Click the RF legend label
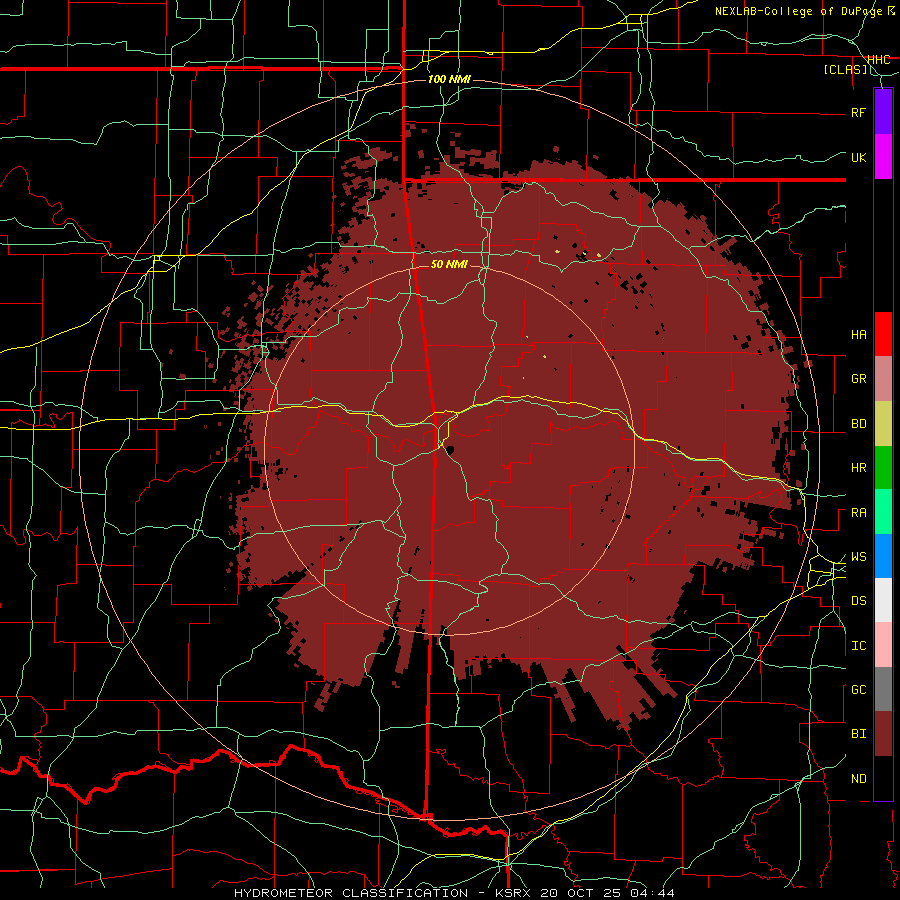Image resolution: width=900 pixels, height=900 pixels. 858,112
